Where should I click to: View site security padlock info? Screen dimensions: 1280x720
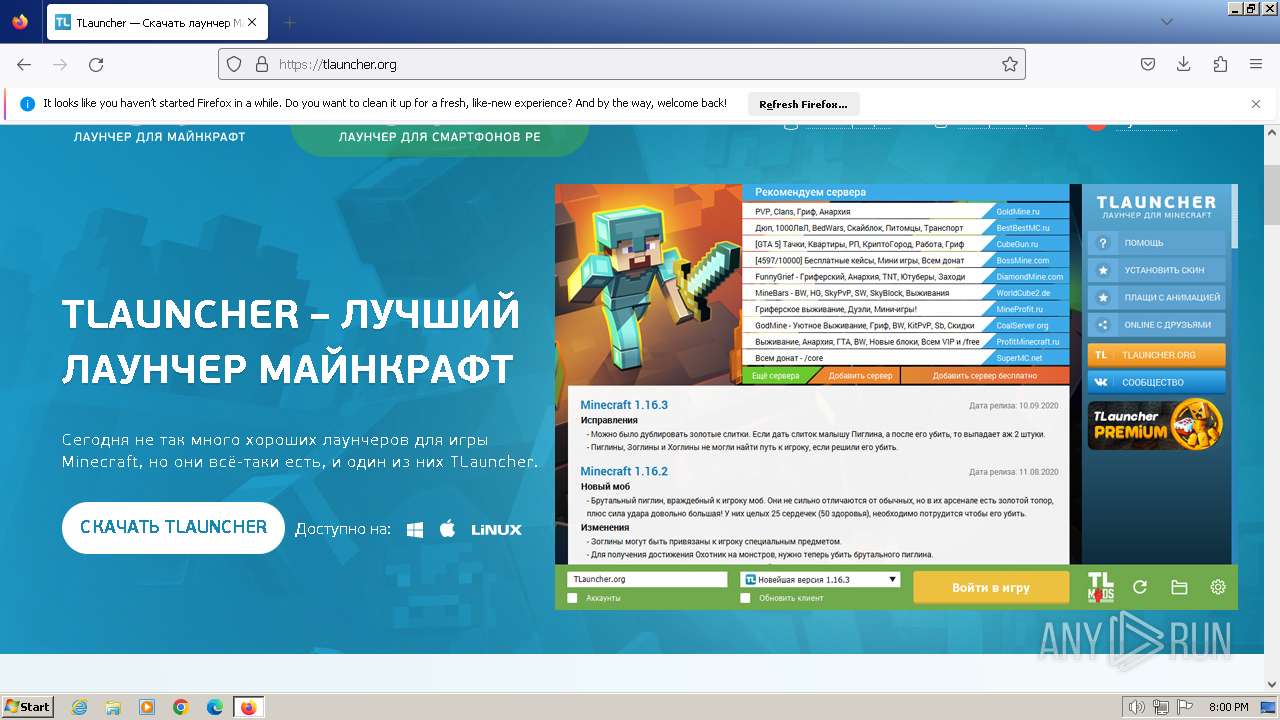click(x=262, y=64)
